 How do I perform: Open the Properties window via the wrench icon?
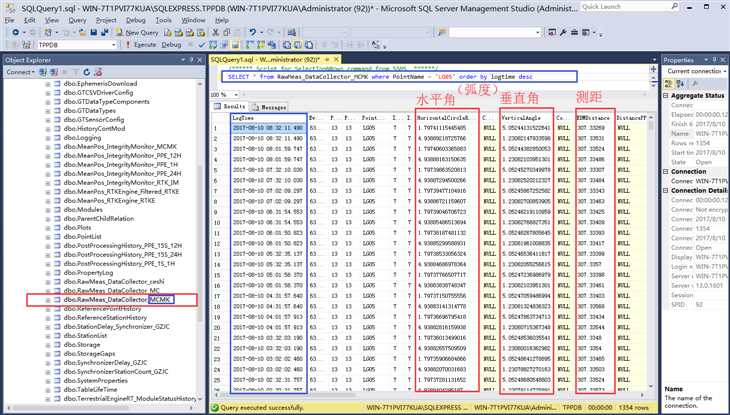pos(563,32)
